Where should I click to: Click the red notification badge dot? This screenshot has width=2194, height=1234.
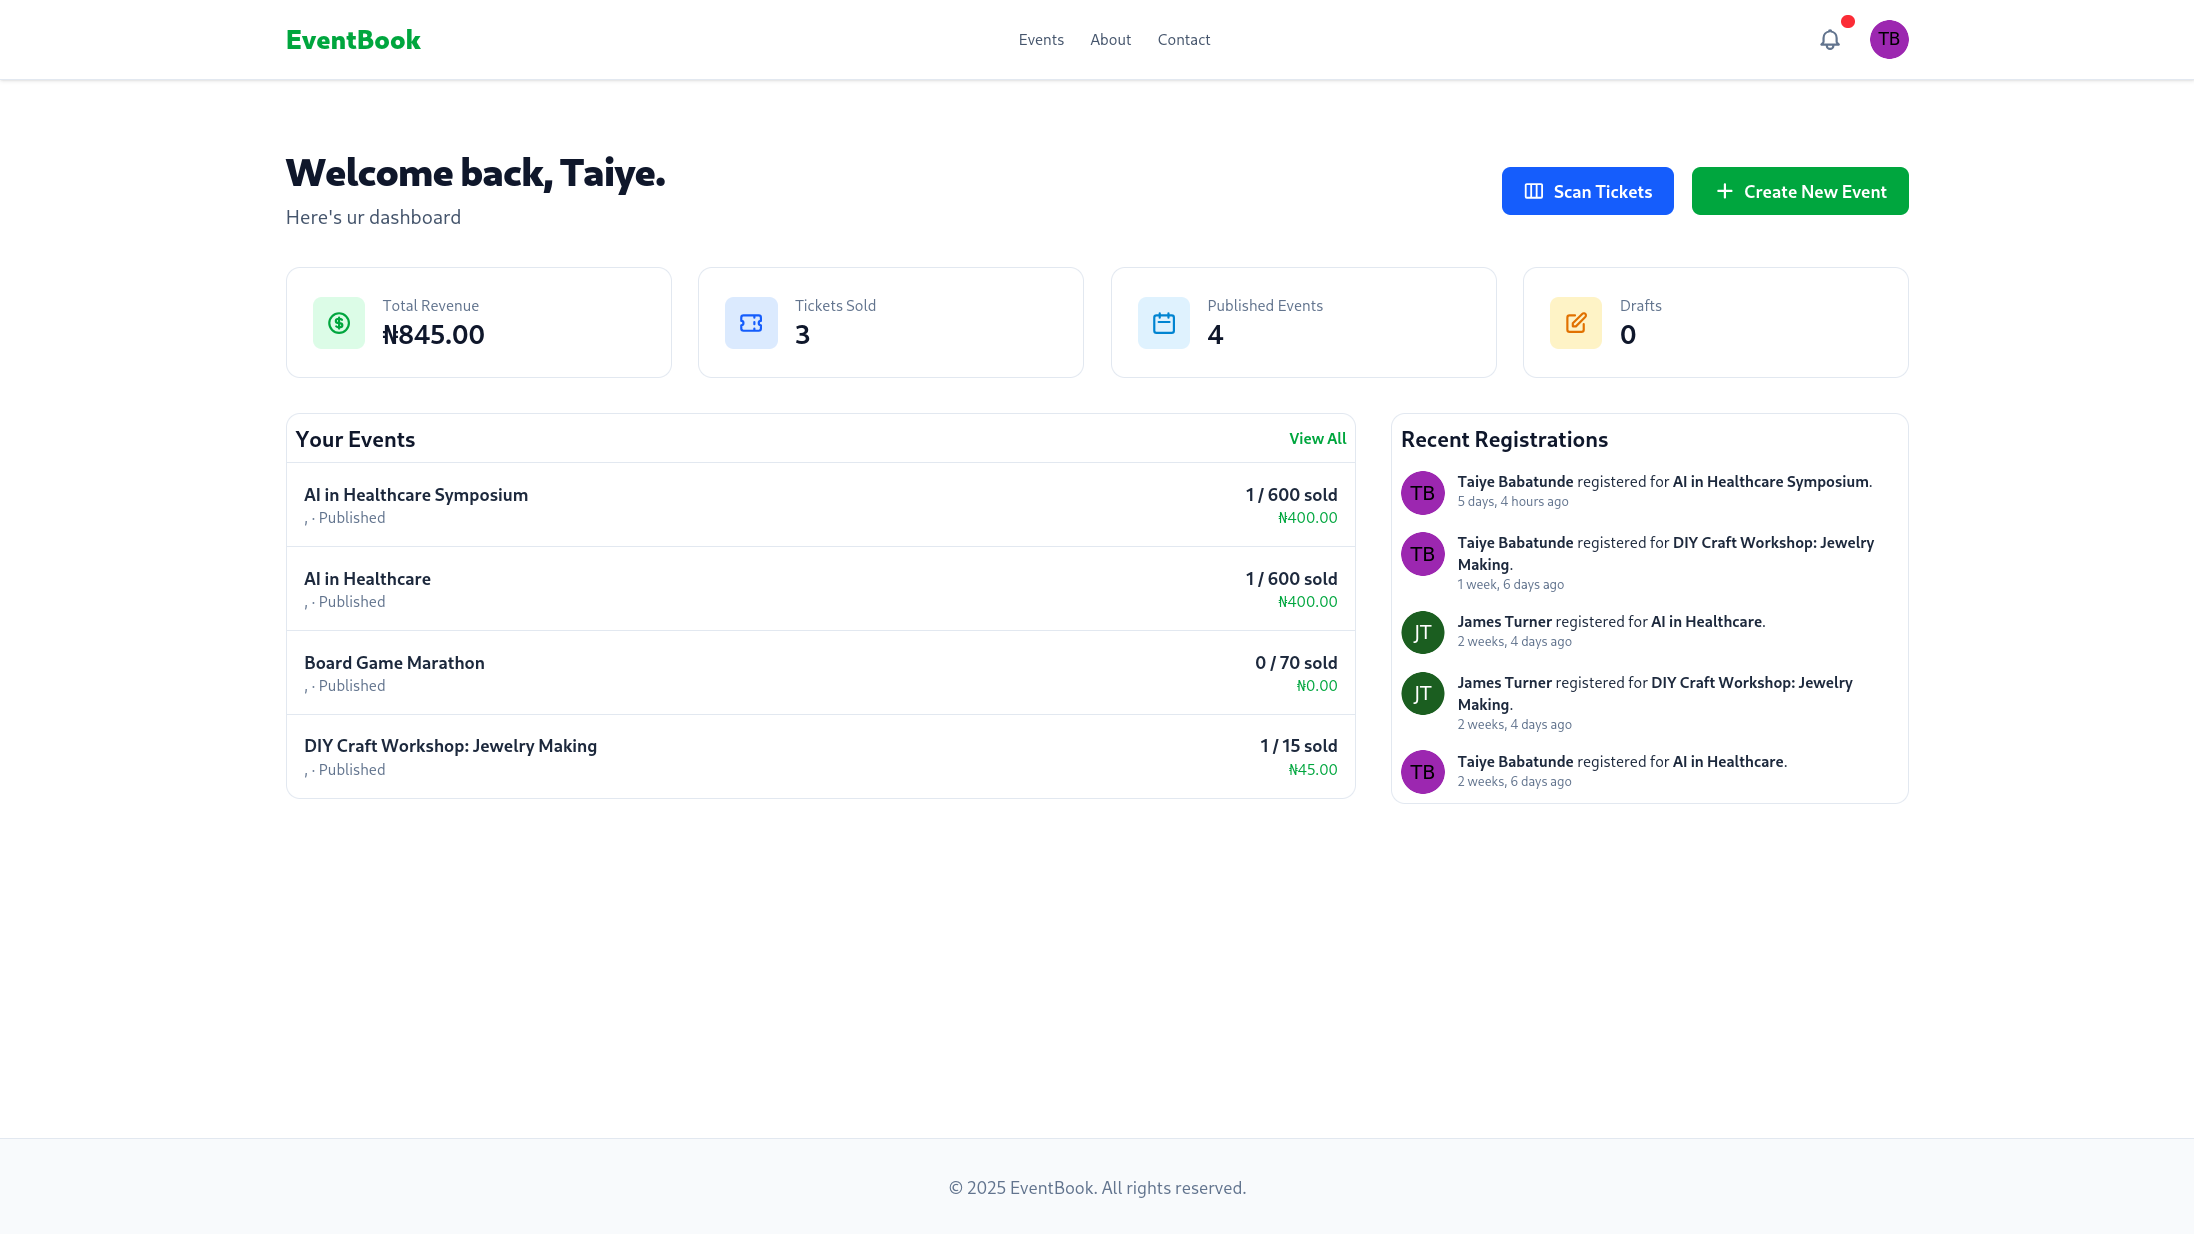click(x=1847, y=22)
